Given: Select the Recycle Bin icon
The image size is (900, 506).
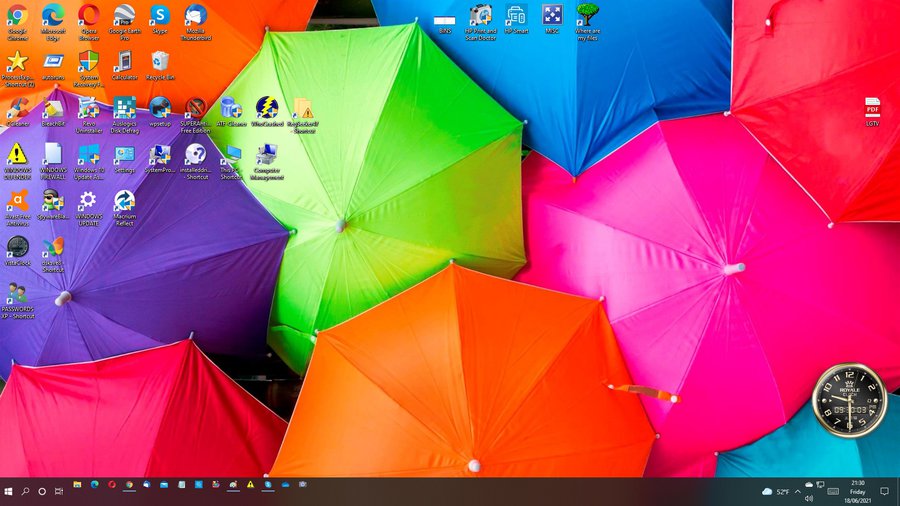Looking at the screenshot, I should tap(160, 65).
